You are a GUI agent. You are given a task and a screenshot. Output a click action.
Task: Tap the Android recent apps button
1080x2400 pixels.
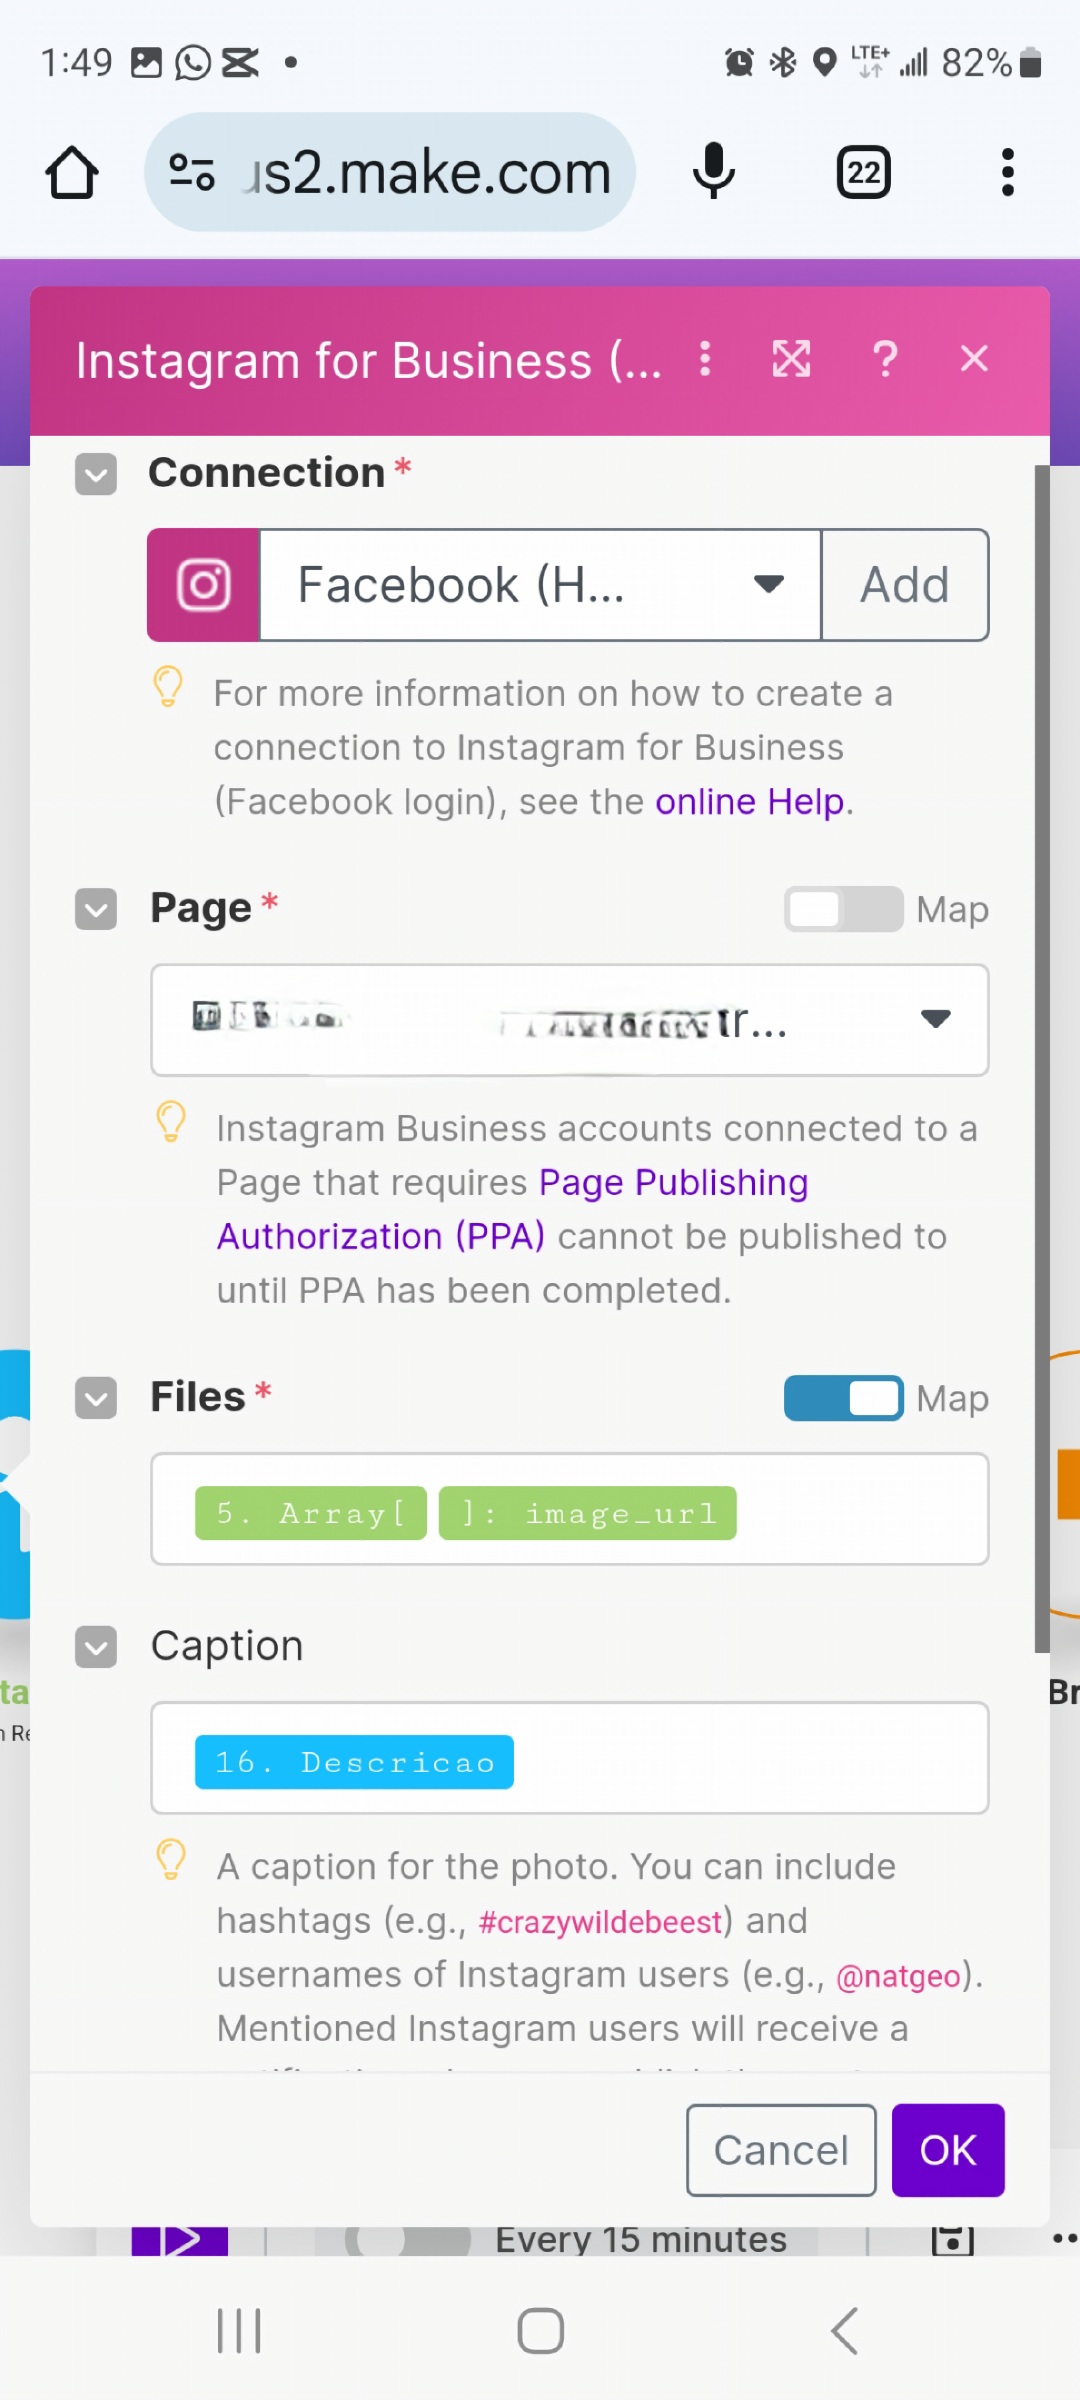pyautogui.click(x=239, y=2331)
